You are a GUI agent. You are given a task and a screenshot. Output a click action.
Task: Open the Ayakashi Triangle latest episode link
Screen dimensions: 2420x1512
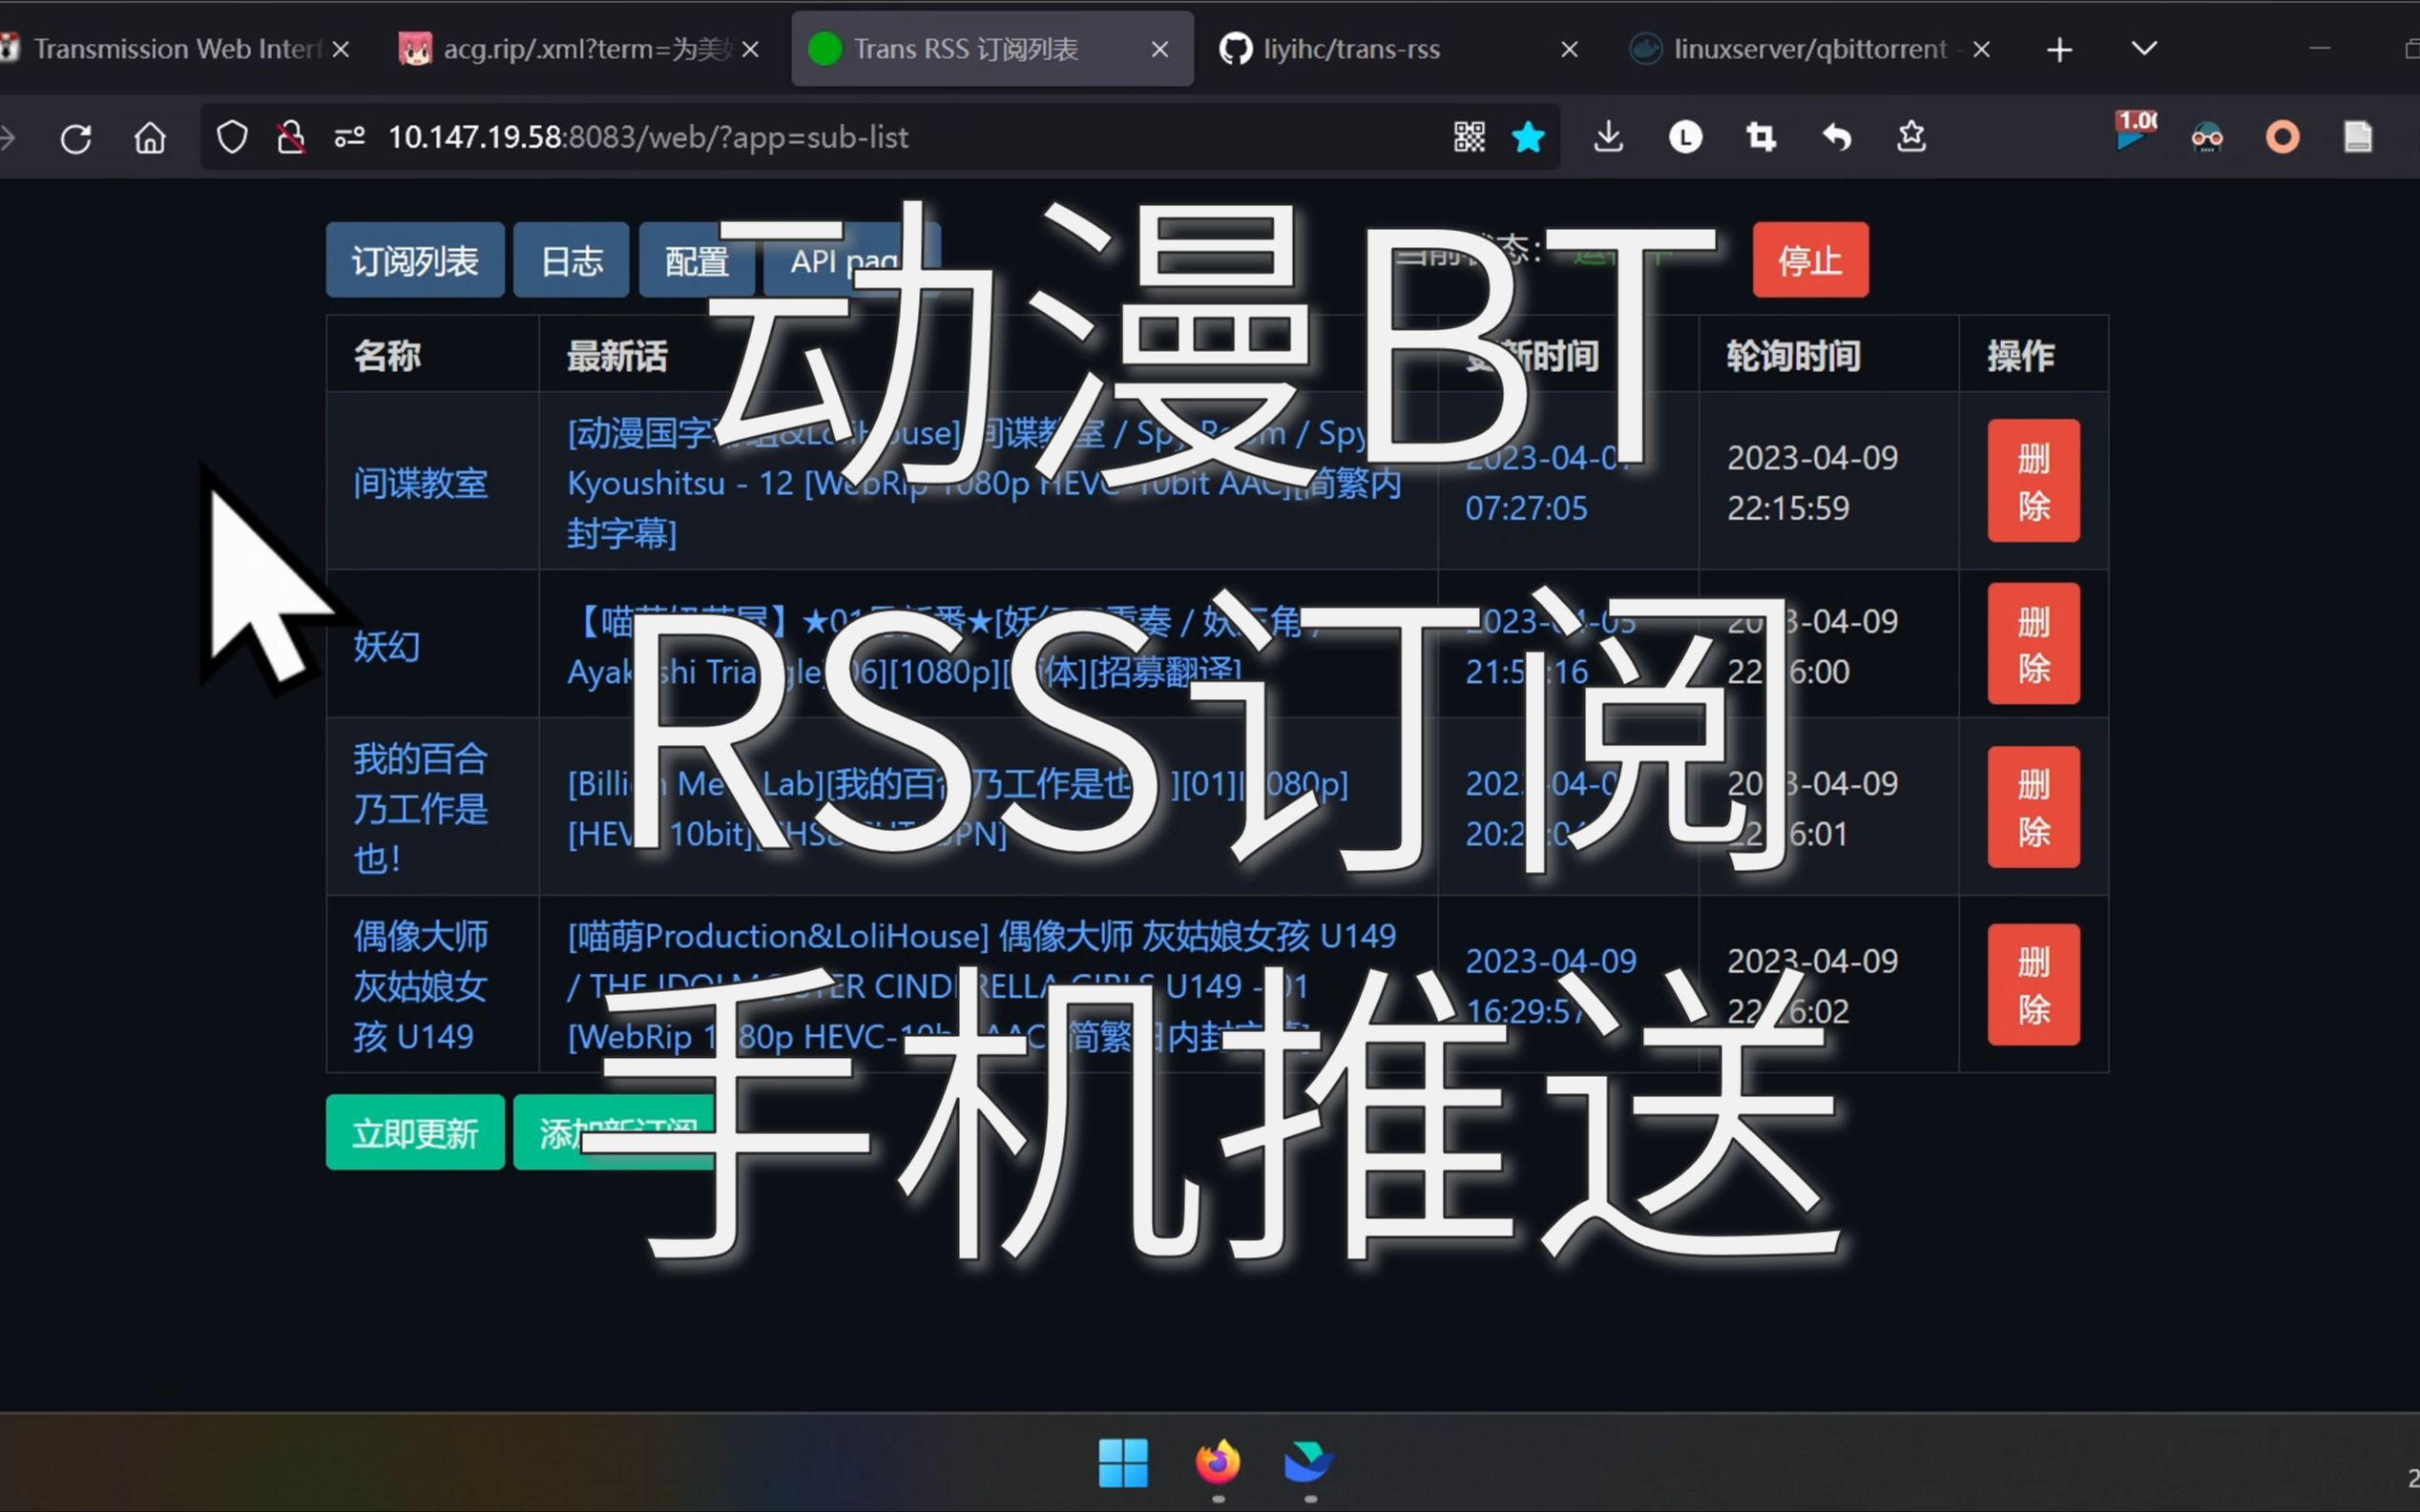(944, 646)
